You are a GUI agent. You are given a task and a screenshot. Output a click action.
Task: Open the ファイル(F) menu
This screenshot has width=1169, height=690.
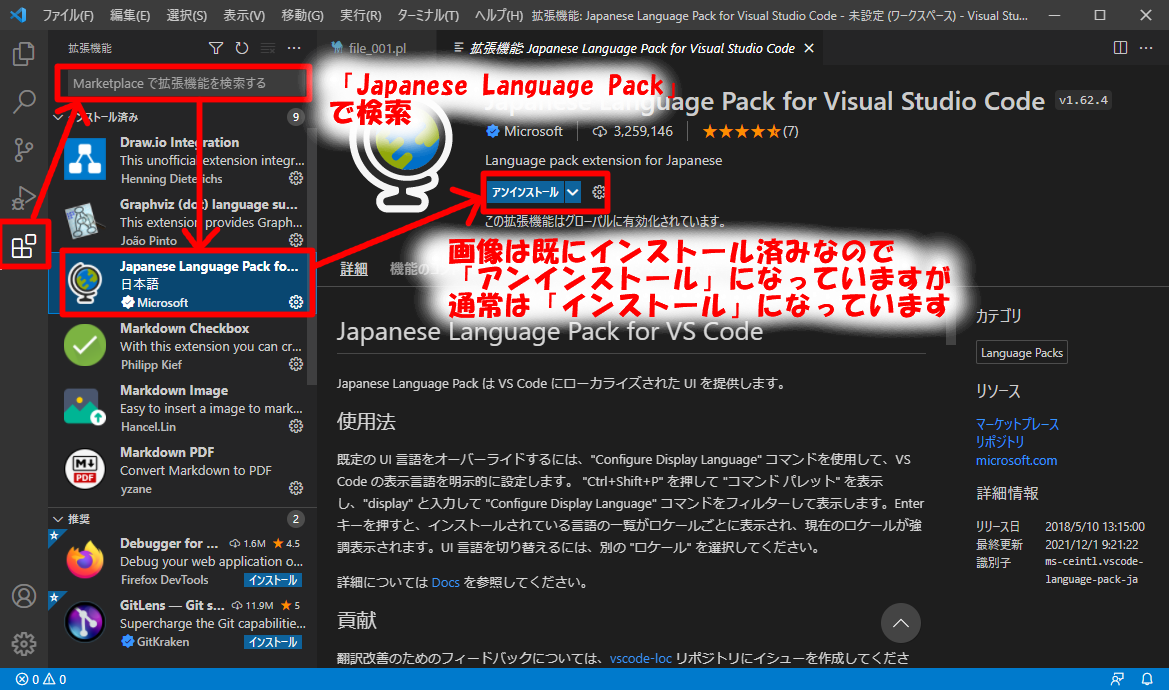tap(68, 15)
